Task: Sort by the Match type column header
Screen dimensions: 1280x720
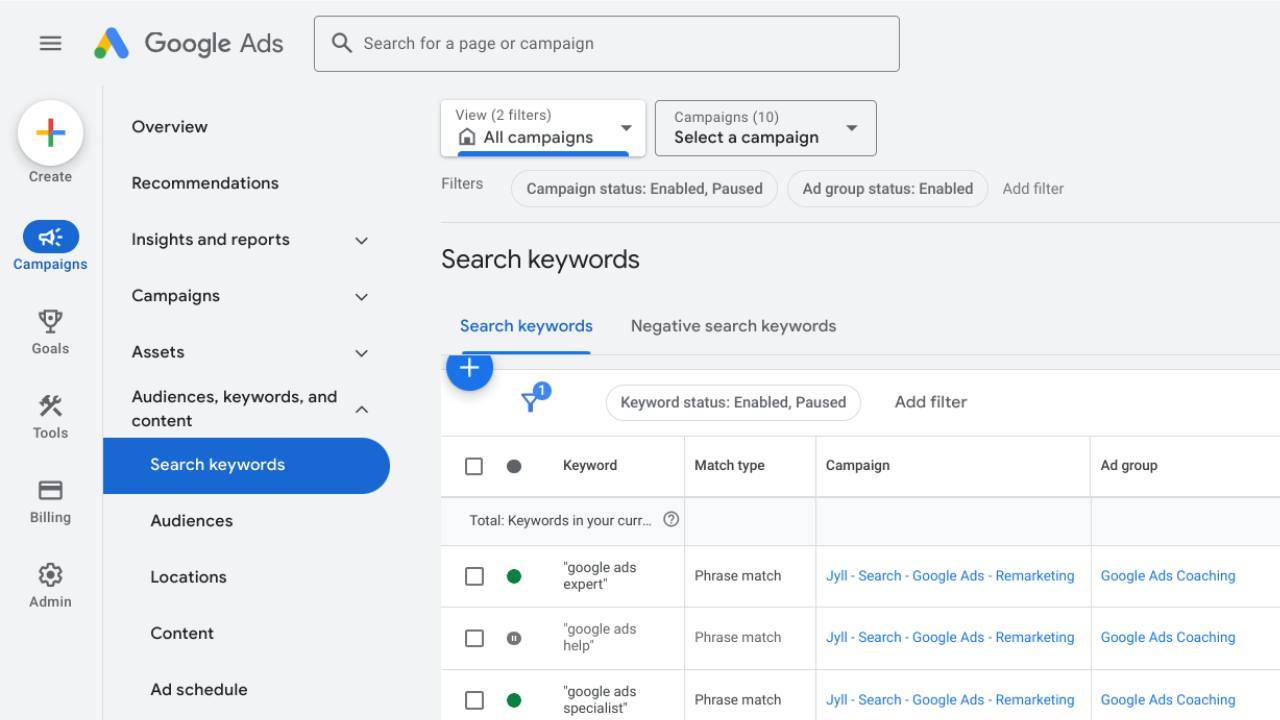Action: click(729, 466)
